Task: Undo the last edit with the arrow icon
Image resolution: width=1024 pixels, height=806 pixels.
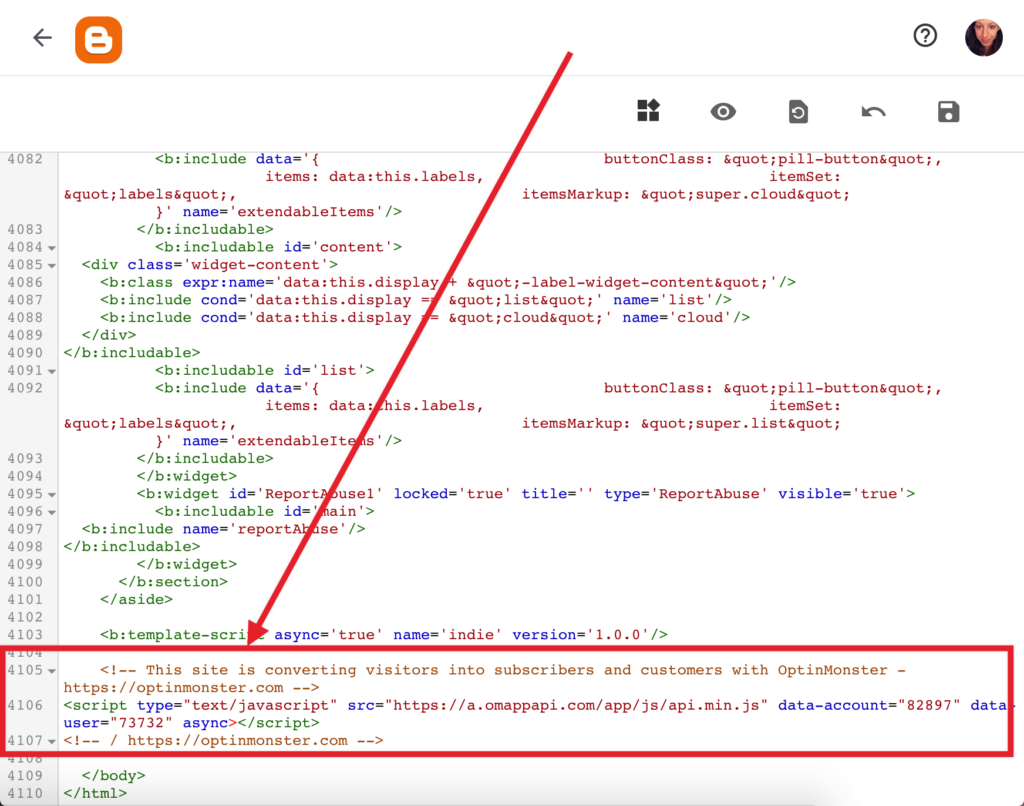Action: click(872, 111)
